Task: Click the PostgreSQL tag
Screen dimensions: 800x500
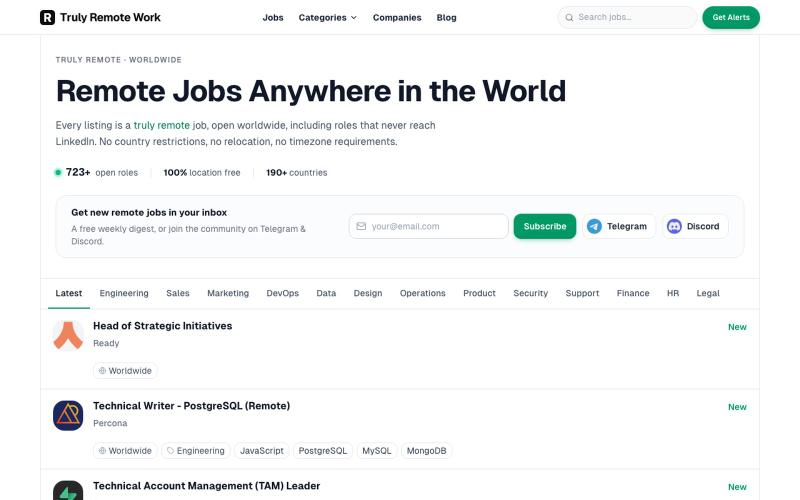Action: point(322,451)
